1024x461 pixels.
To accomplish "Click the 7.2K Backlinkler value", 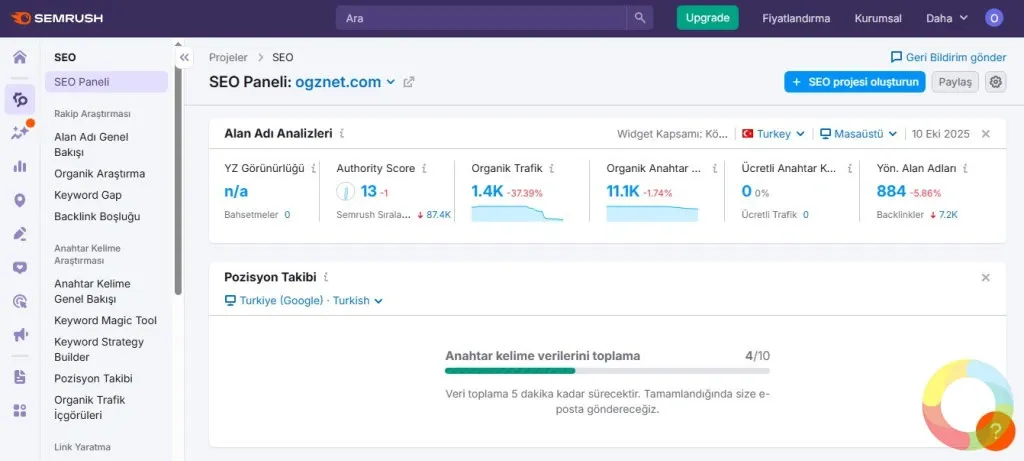I will pyautogui.click(x=948, y=214).
